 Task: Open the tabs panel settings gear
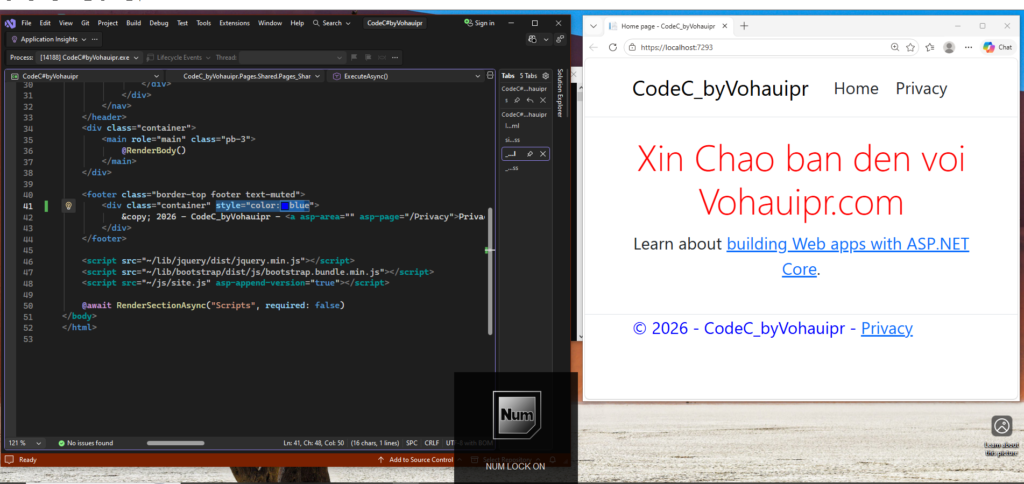[x=546, y=75]
